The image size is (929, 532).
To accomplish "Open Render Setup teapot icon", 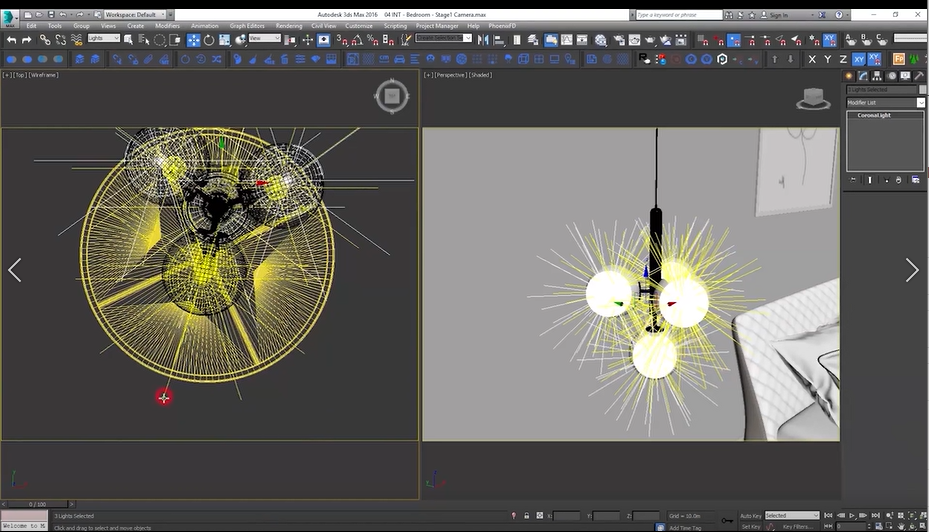I will tap(619, 40).
